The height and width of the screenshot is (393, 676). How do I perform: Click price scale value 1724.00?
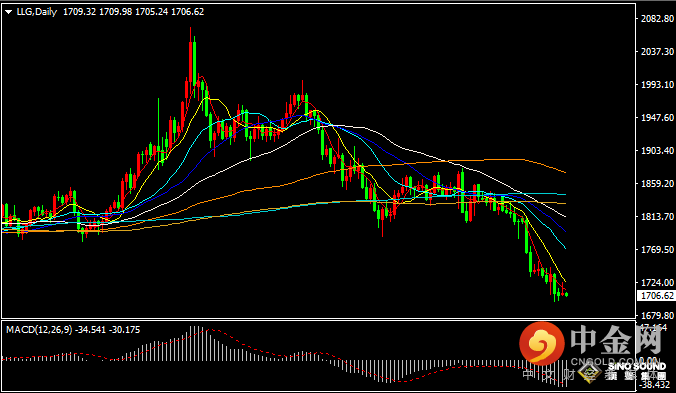click(657, 283)
